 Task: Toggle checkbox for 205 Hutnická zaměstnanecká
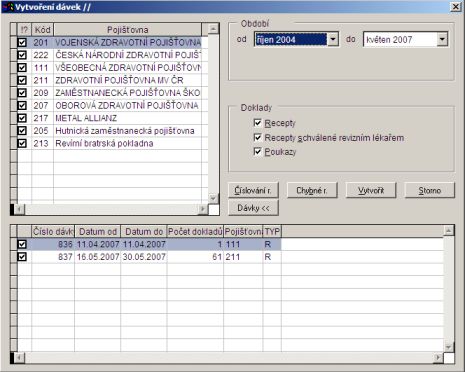[22, 131]
